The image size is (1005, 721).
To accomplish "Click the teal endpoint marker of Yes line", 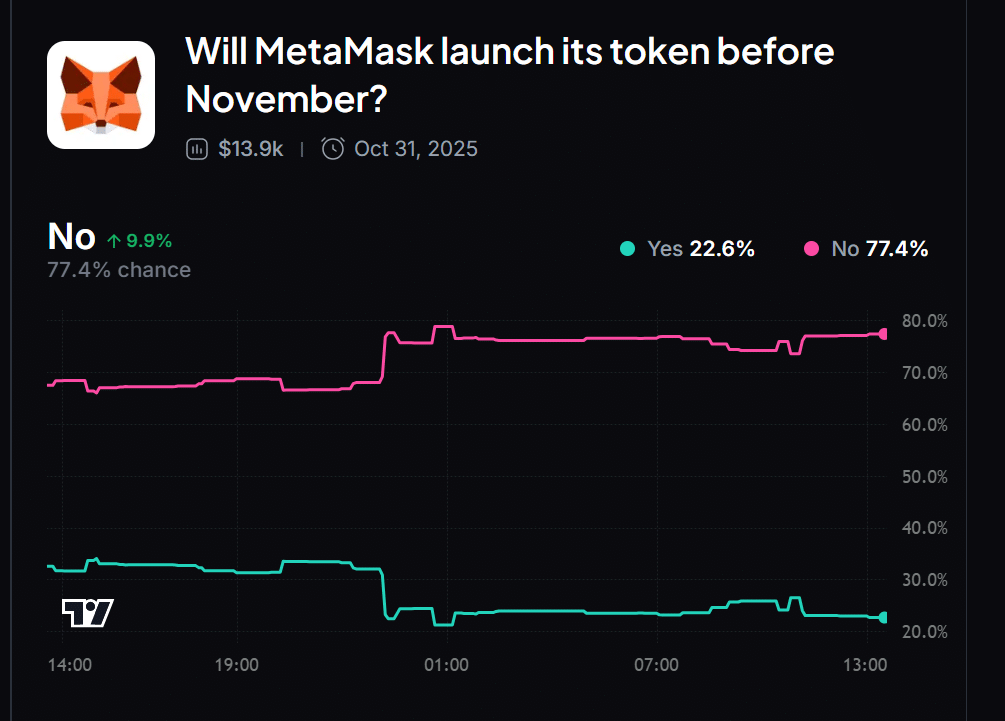I will (884, 618).
